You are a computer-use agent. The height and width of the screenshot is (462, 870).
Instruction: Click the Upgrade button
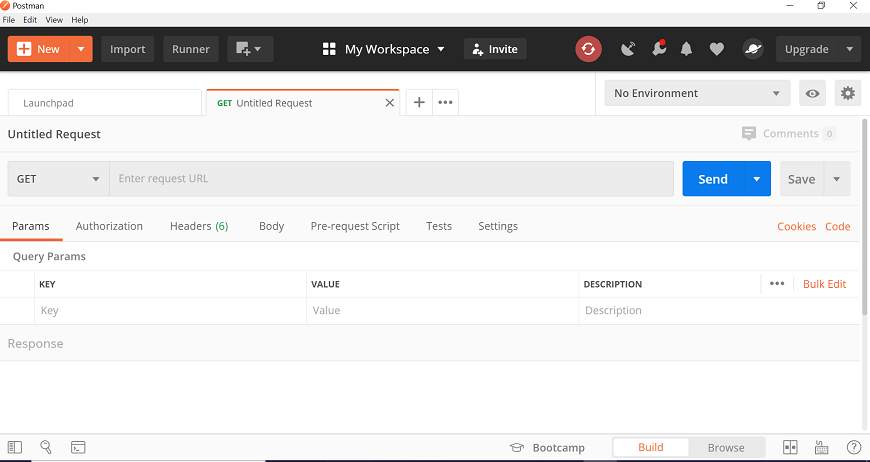[807, 49]
